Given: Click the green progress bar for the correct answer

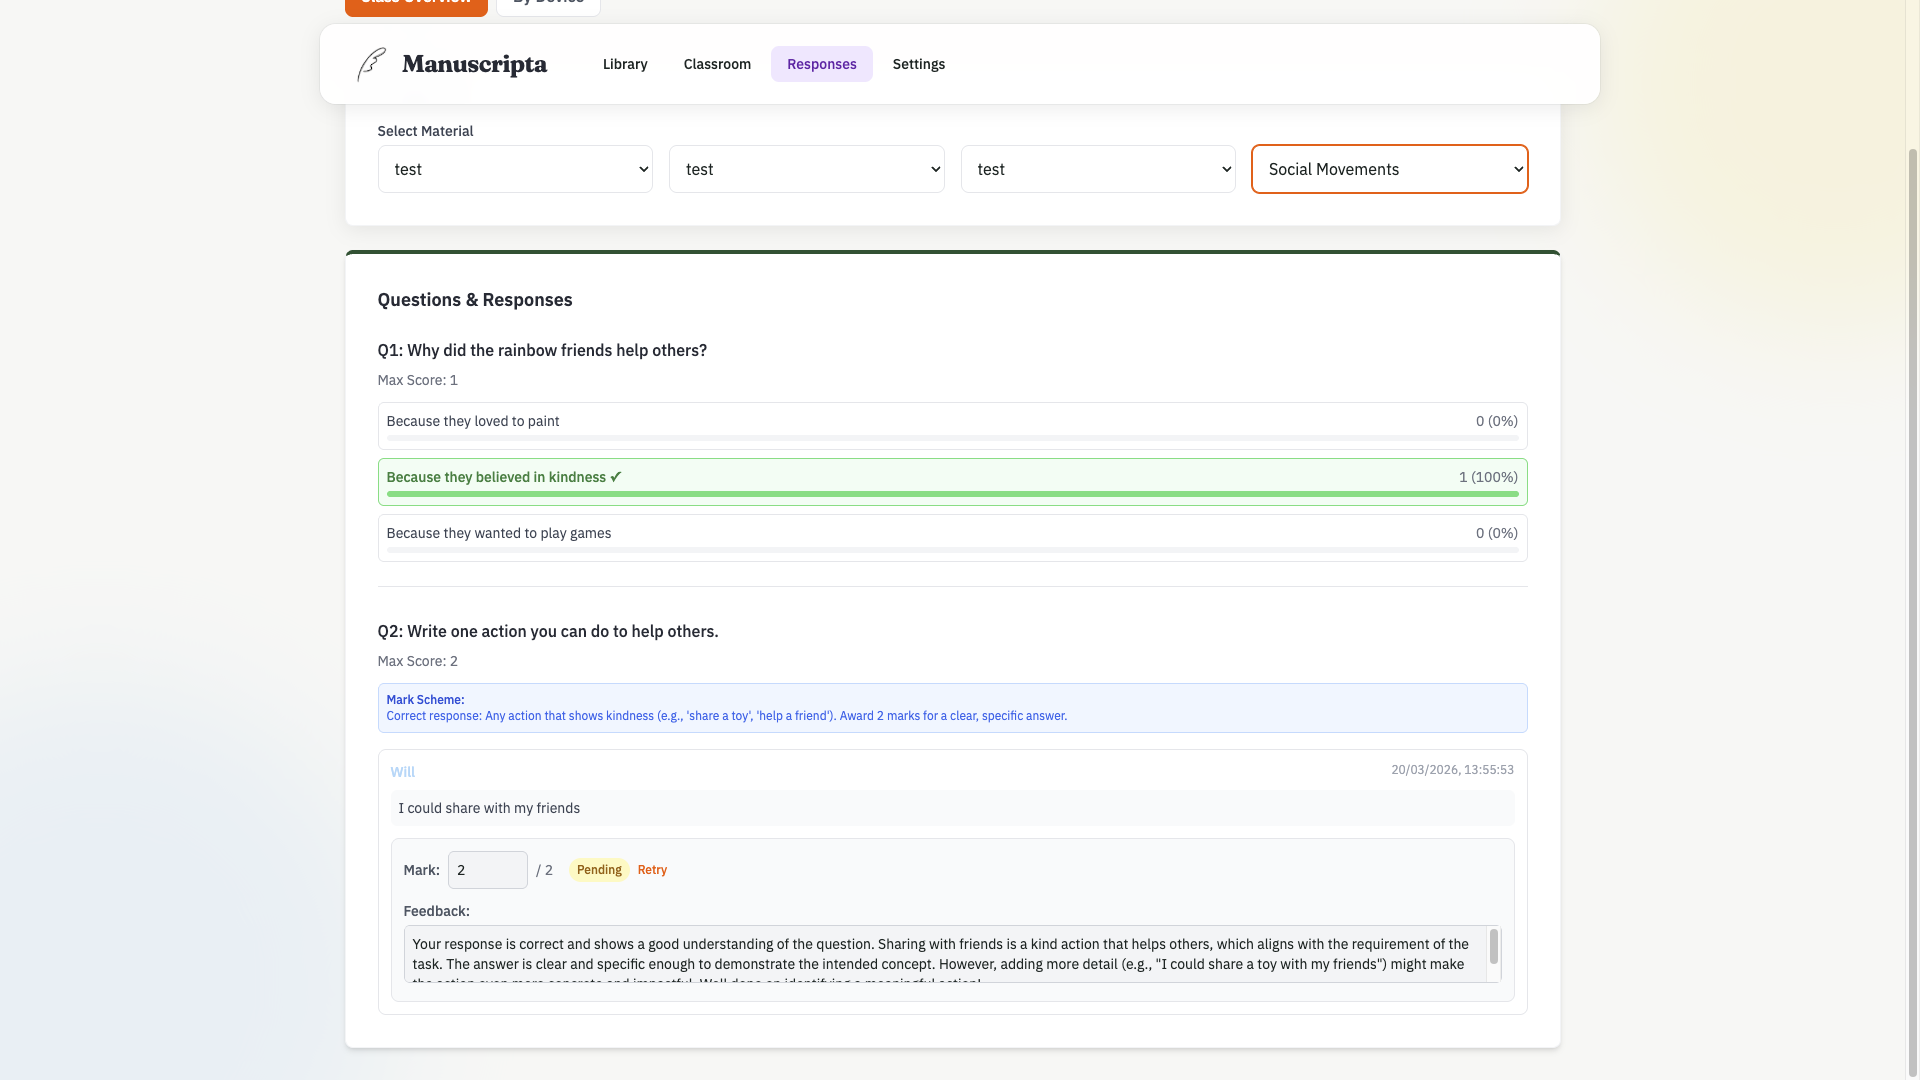Looking at the screenshot, I should click(952, 494).
